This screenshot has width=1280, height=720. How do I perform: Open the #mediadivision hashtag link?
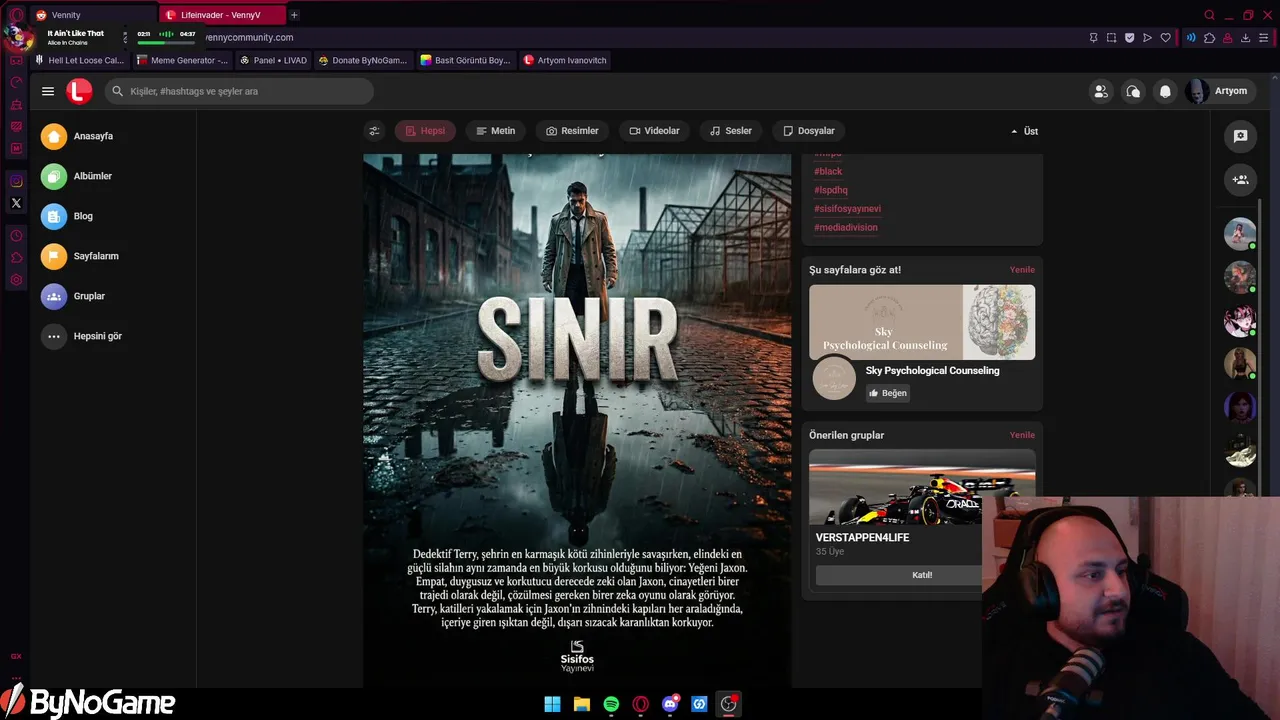click(x=846, y=228)
